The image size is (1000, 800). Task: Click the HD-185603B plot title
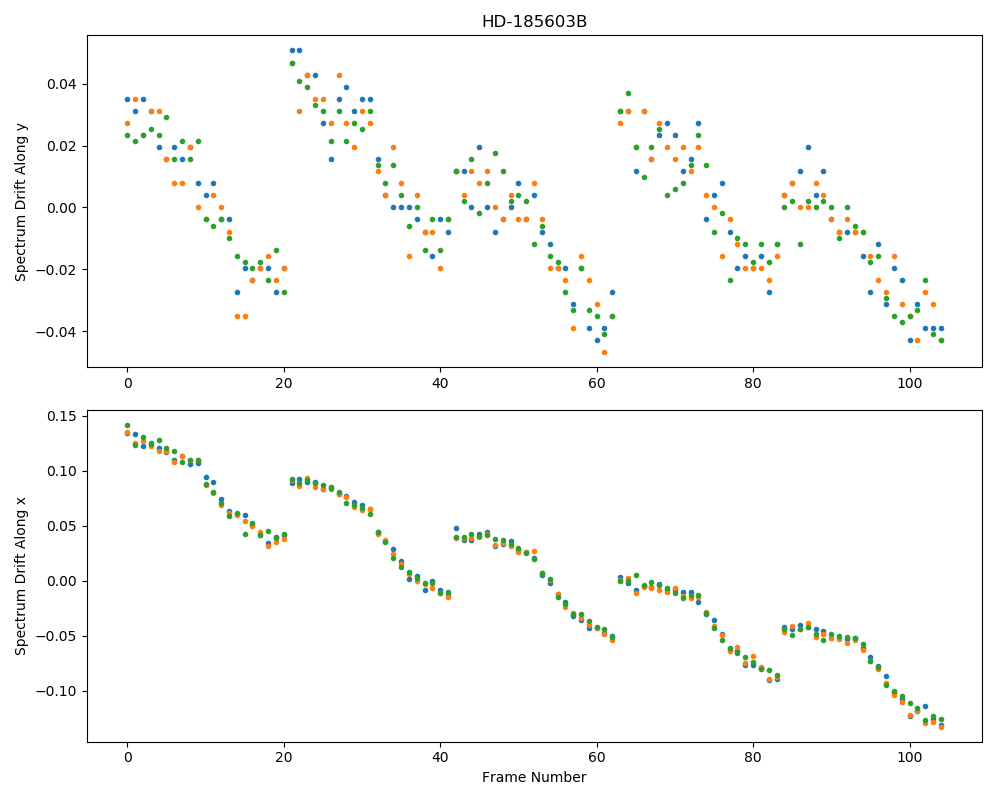coord(534,22)
